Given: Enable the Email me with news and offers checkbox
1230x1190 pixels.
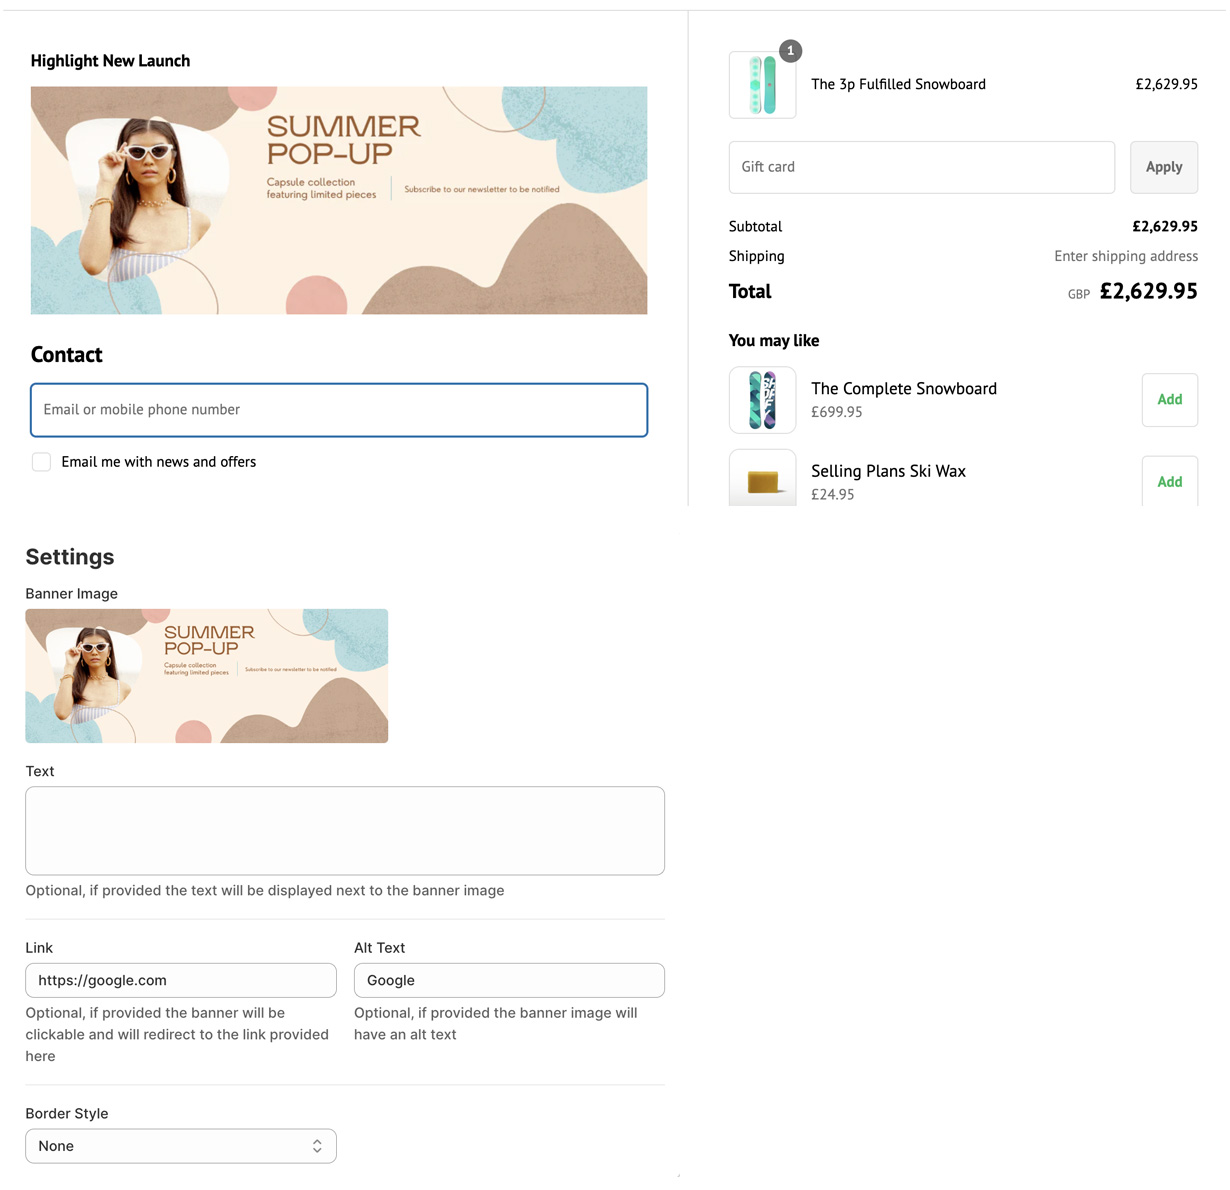Looking at the screenshot, I should [41, 462].
